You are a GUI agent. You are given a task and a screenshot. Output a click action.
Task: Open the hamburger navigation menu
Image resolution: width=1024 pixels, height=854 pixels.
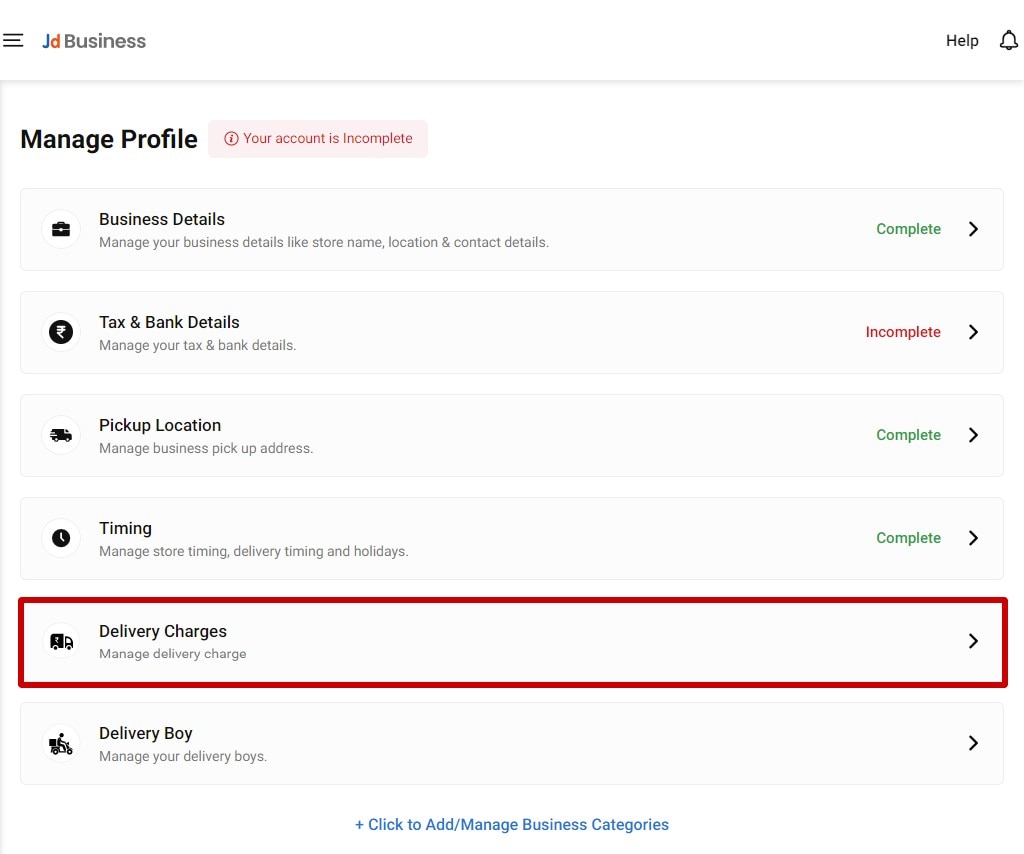pyautogui.click(x=13, y=40)
